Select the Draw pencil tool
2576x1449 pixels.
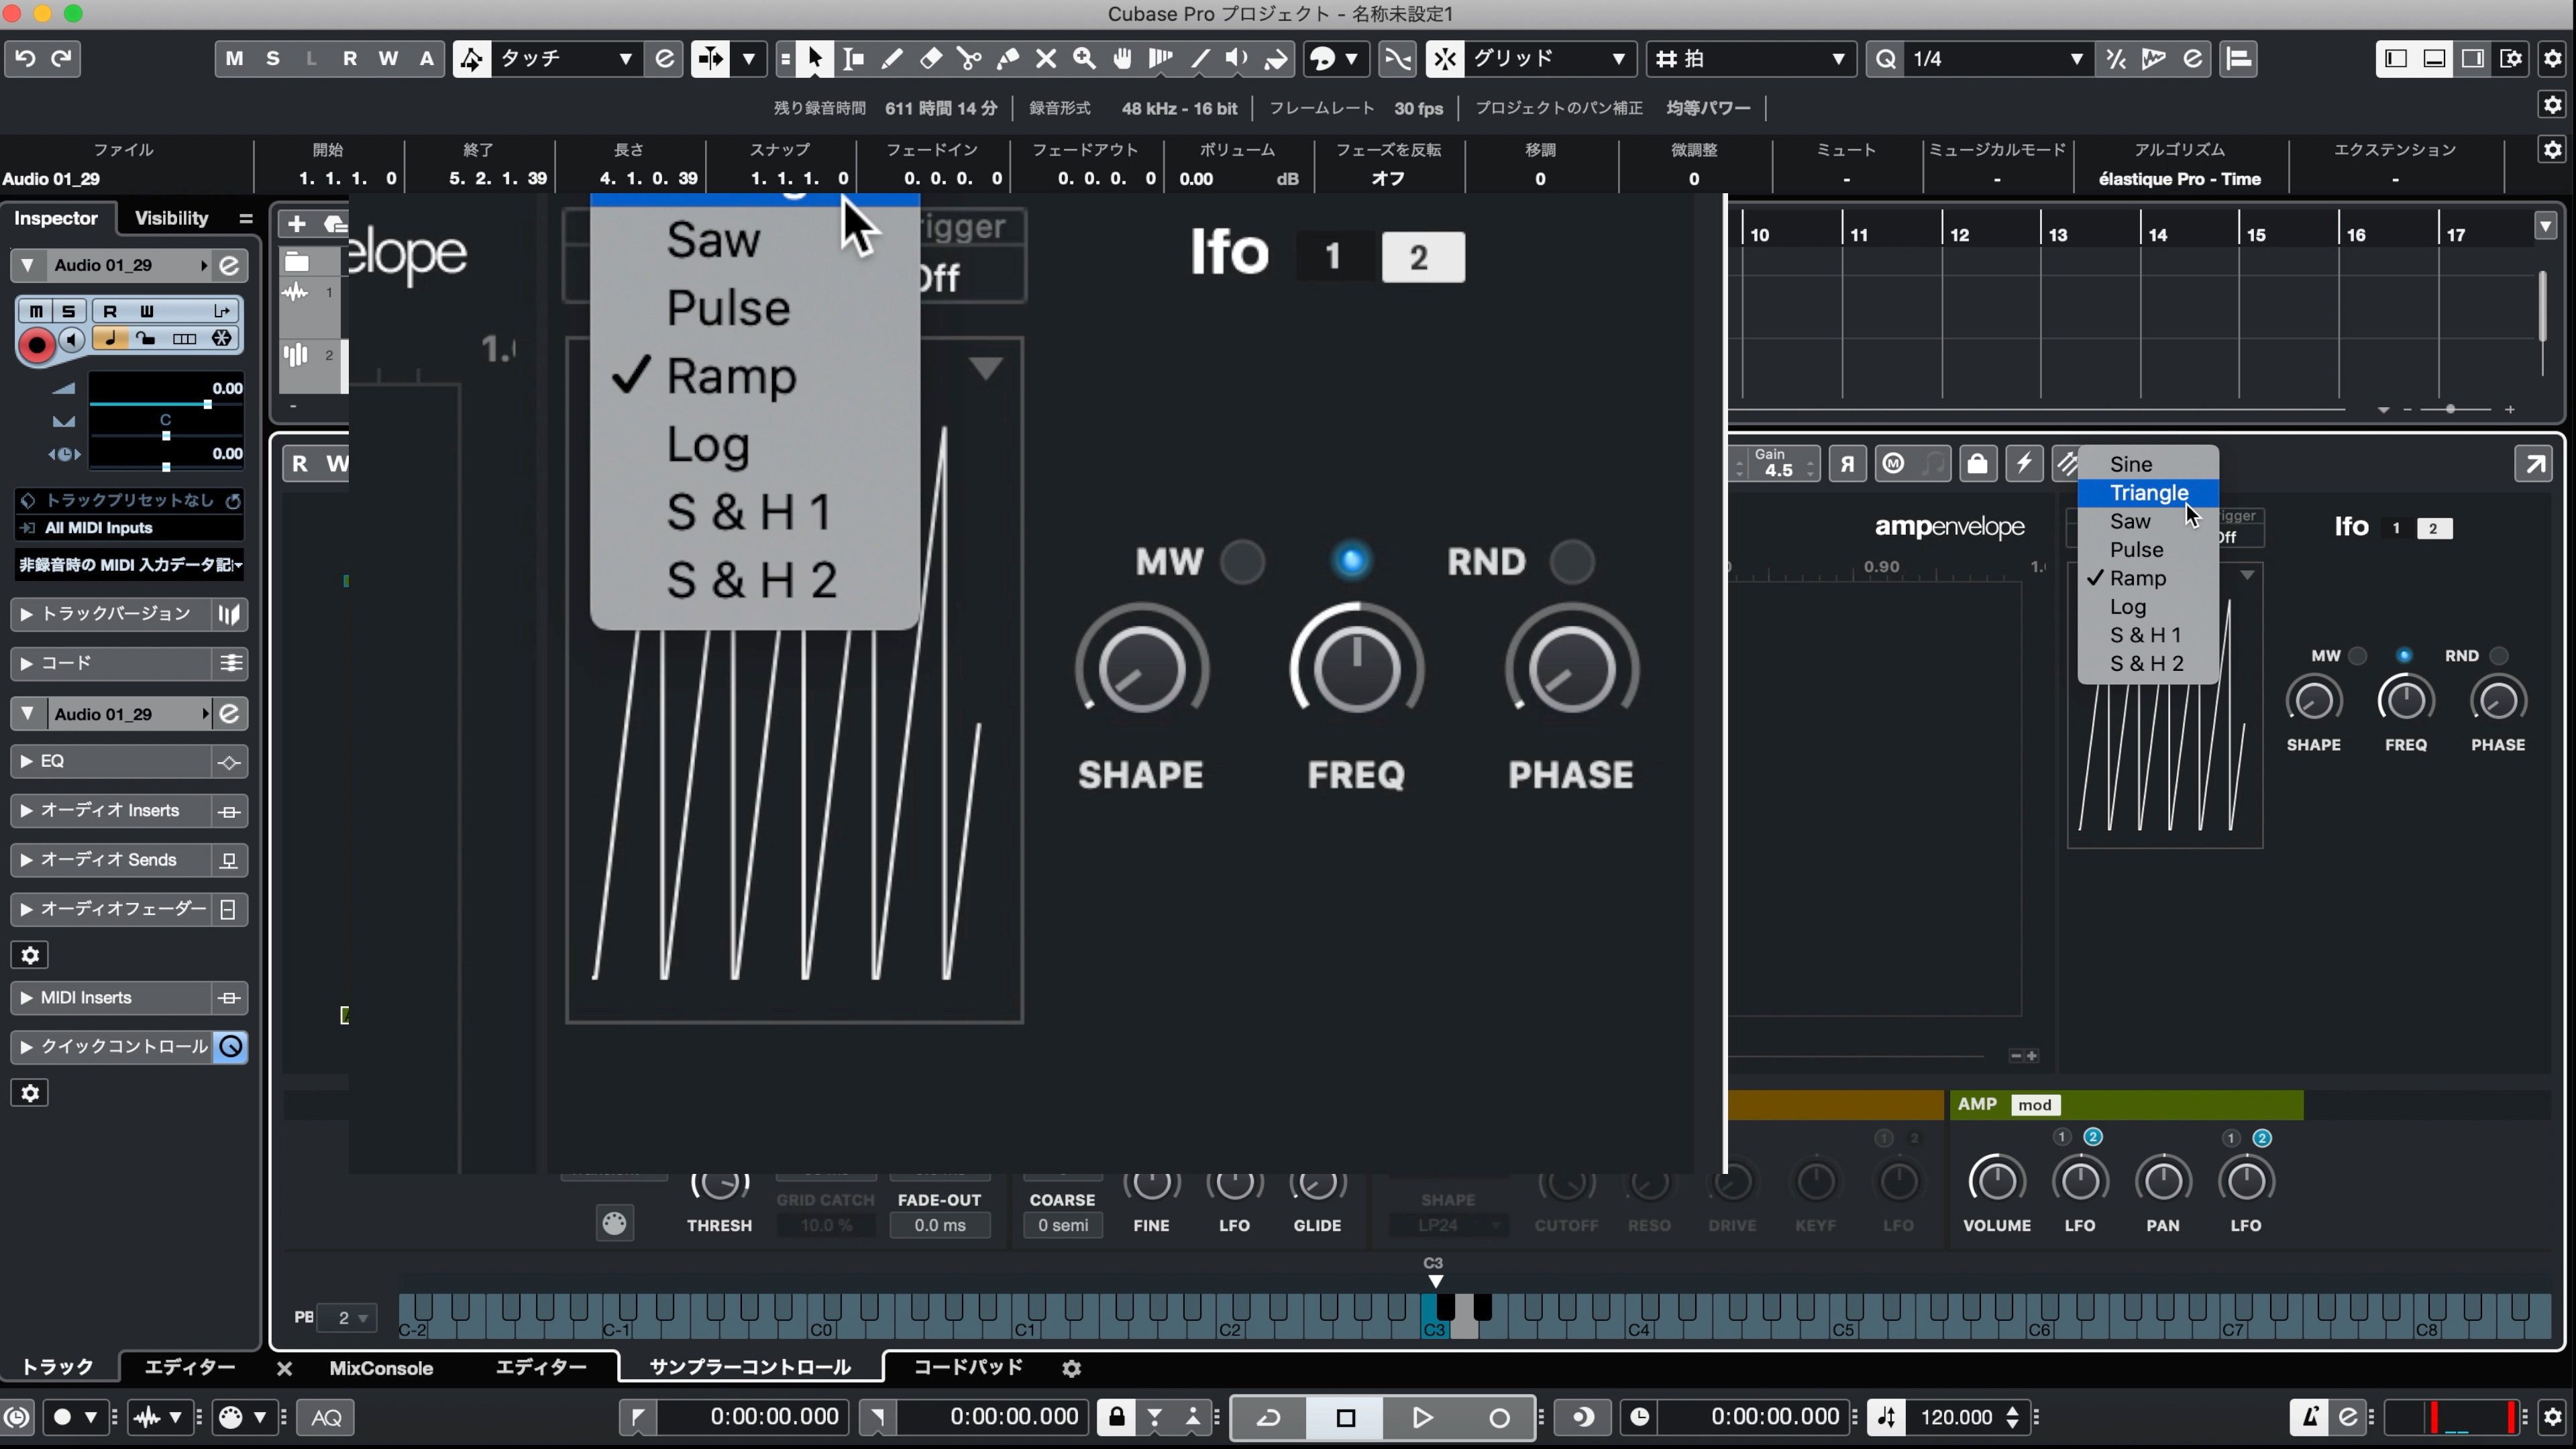pyautogui.click(x=892, y=59)
